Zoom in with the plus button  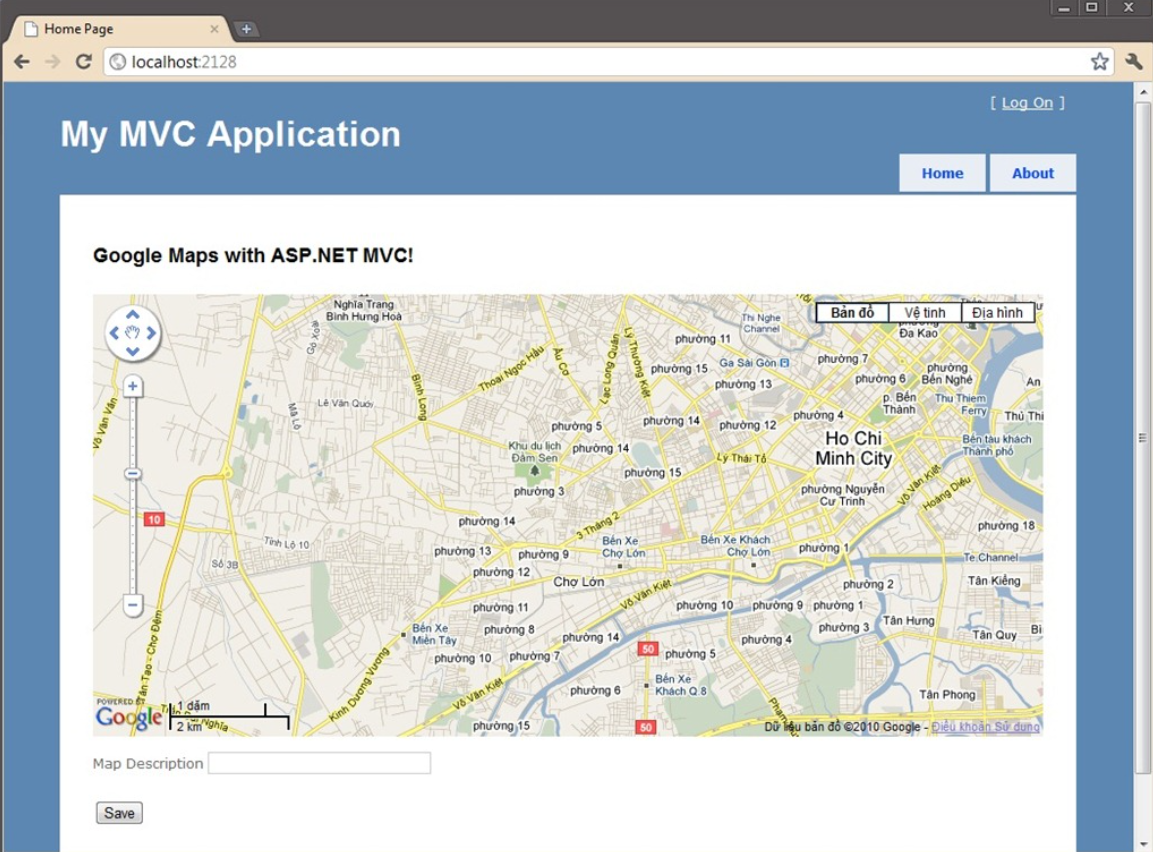tap(132, 386)
